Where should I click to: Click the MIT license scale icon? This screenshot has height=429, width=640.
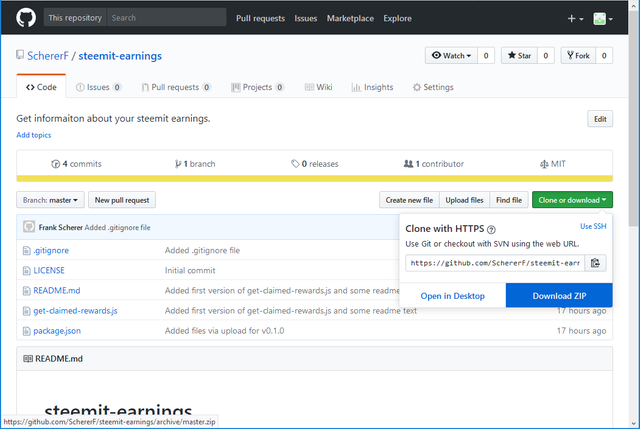pyautogui.click(x=544, y=164)
